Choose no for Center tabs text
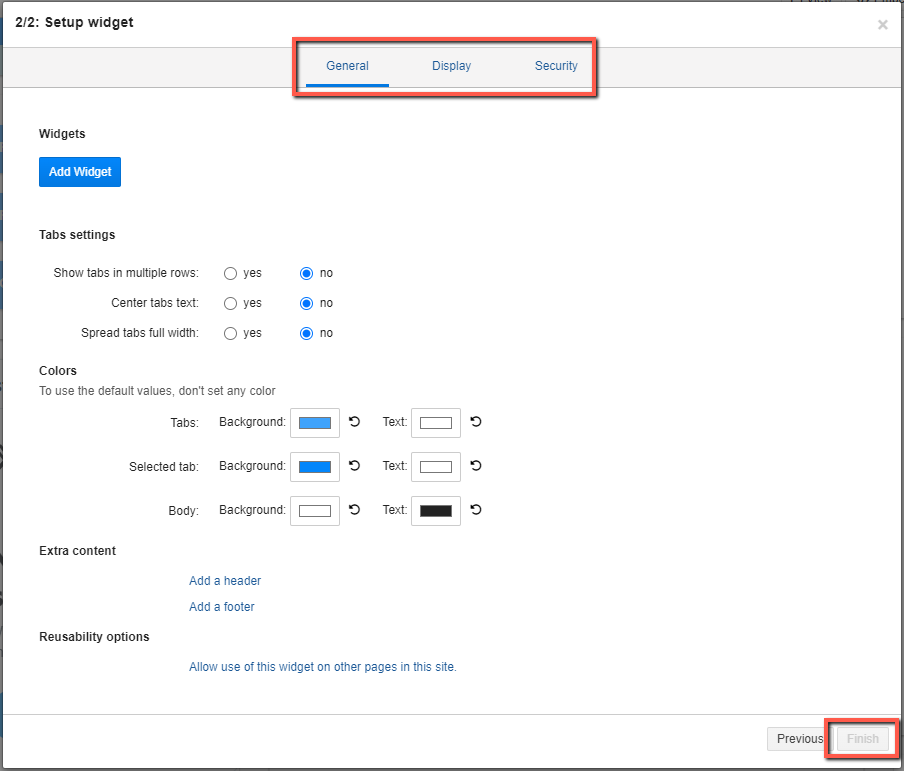Screen dimensions: 904x771 307,303
